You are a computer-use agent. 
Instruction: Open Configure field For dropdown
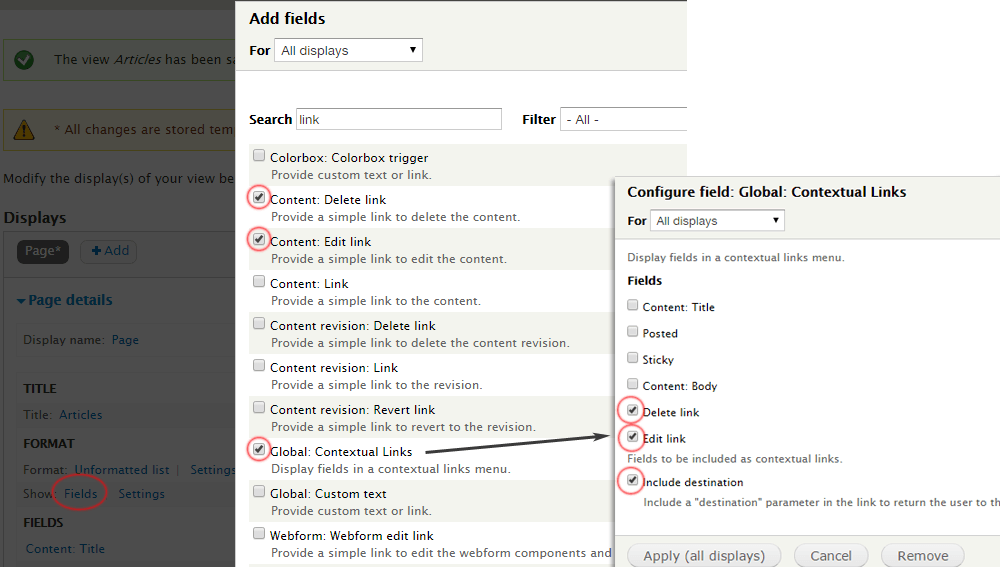pos(717,221)
